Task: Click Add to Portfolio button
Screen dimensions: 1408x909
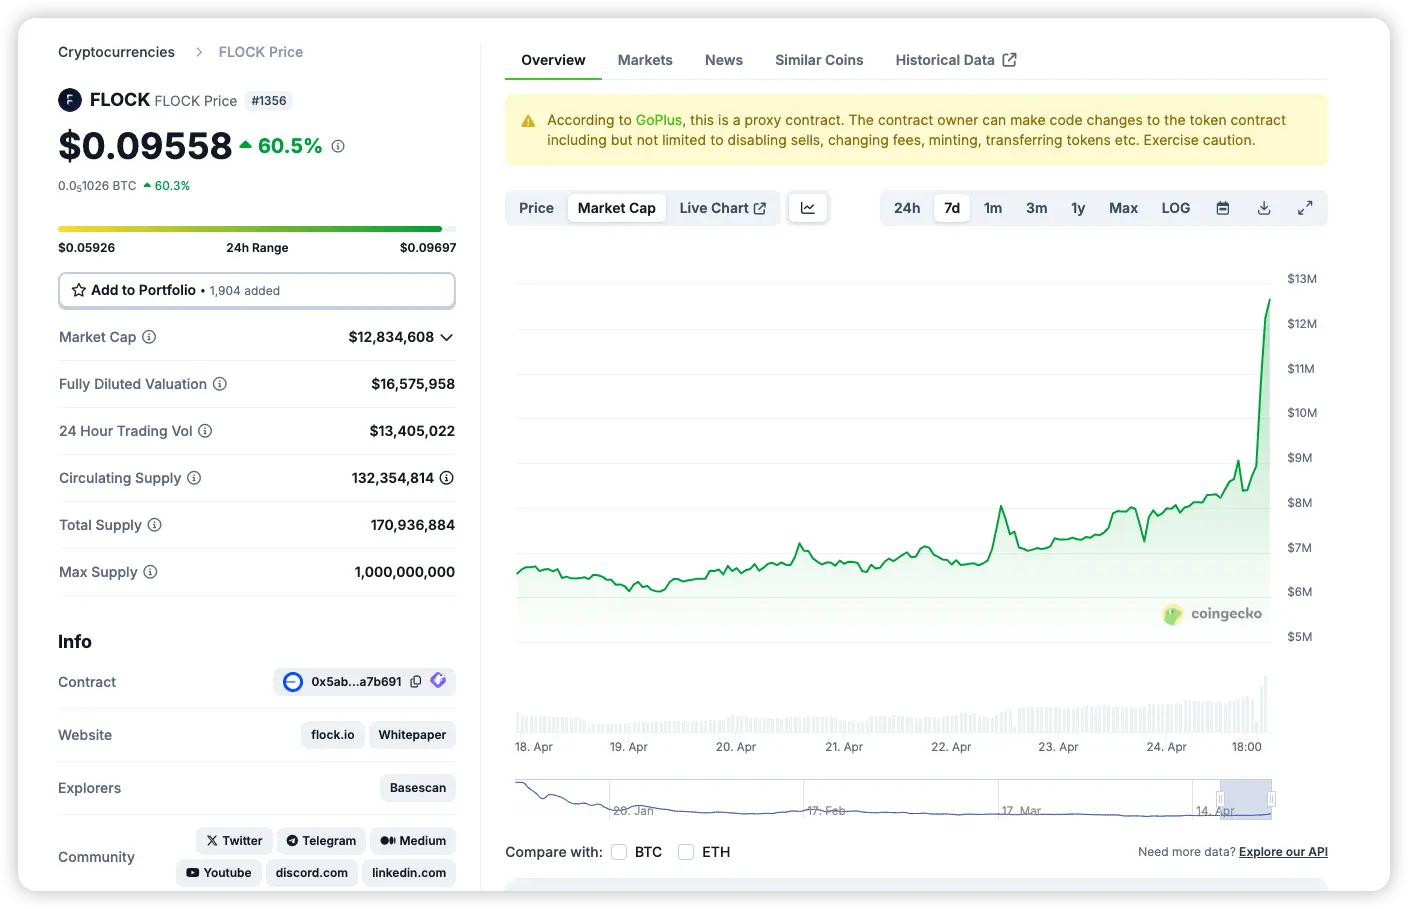Action: coord(257,290)
